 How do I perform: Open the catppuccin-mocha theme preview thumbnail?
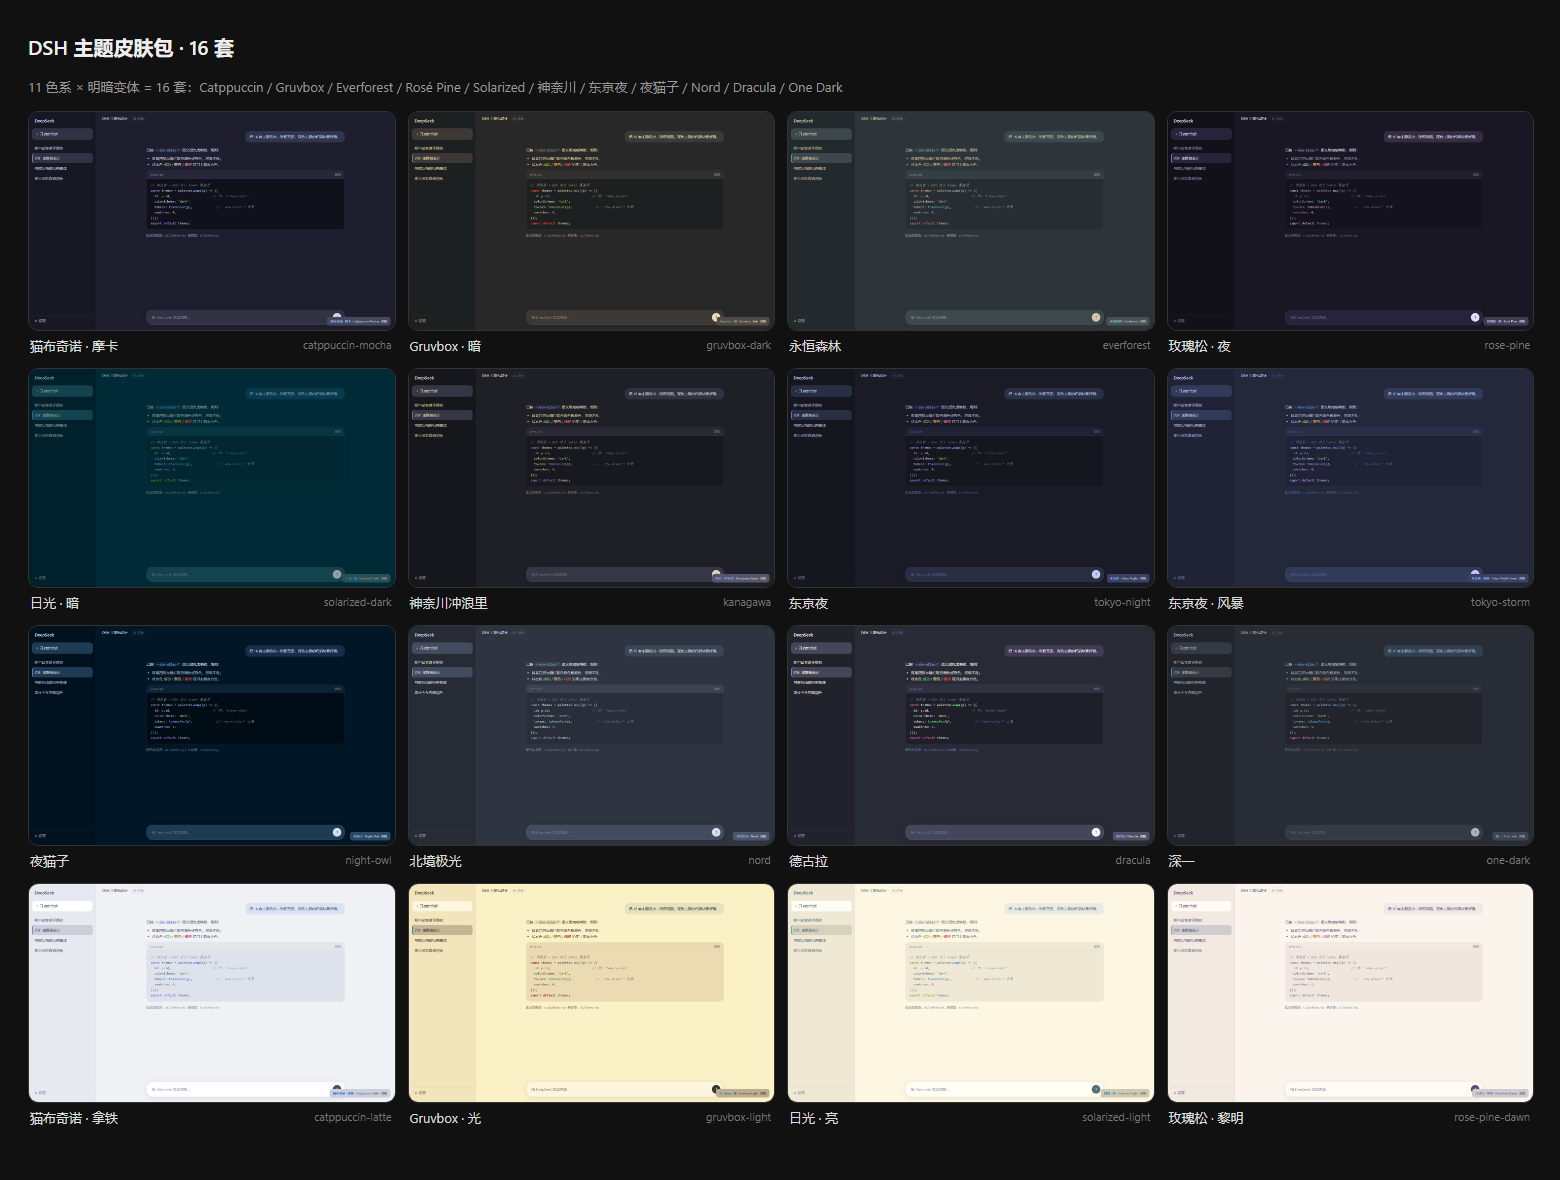coord(212,221)
